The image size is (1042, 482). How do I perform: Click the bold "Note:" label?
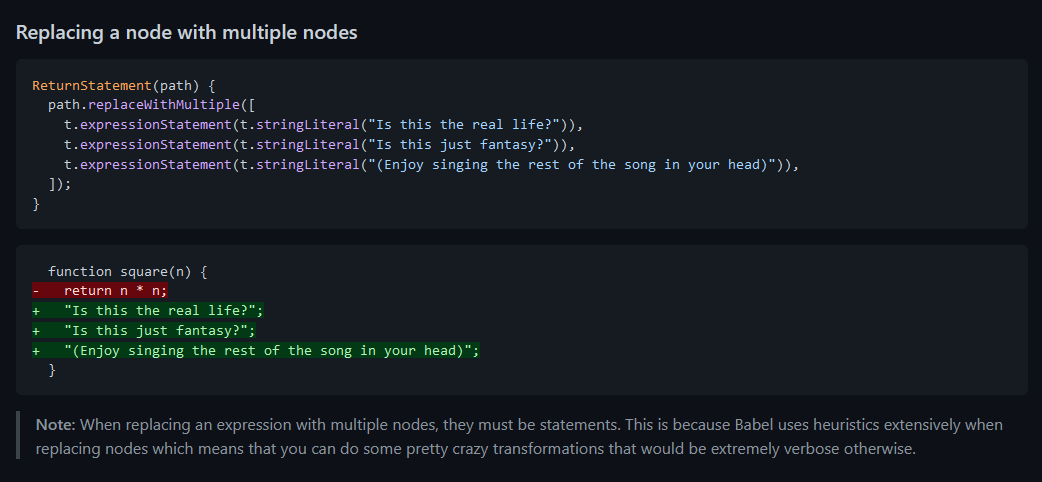pyautogui.click(x=56, y=425)
